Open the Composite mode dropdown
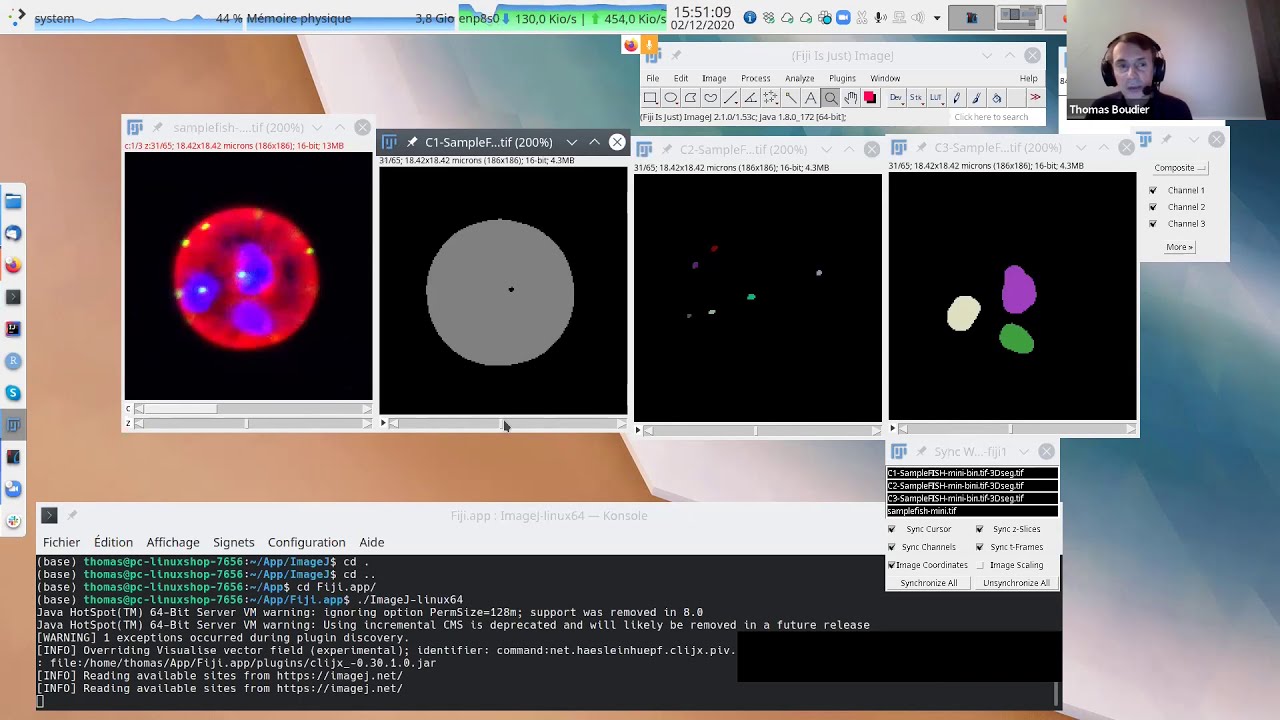 (x=1180, y=168)
